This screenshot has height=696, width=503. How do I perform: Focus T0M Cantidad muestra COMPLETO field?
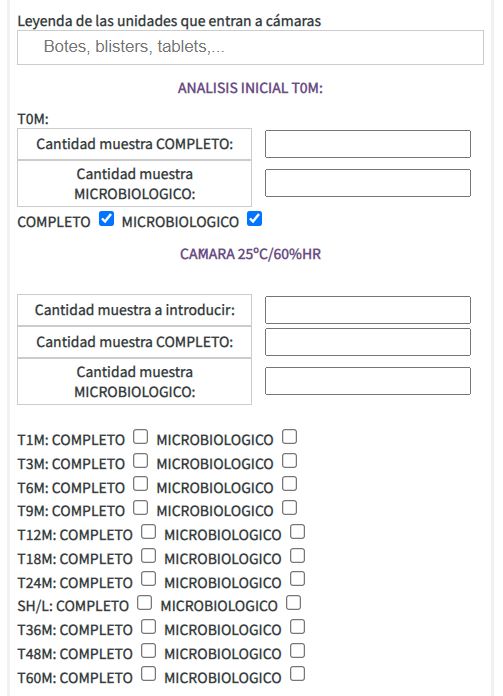[368, 144]
